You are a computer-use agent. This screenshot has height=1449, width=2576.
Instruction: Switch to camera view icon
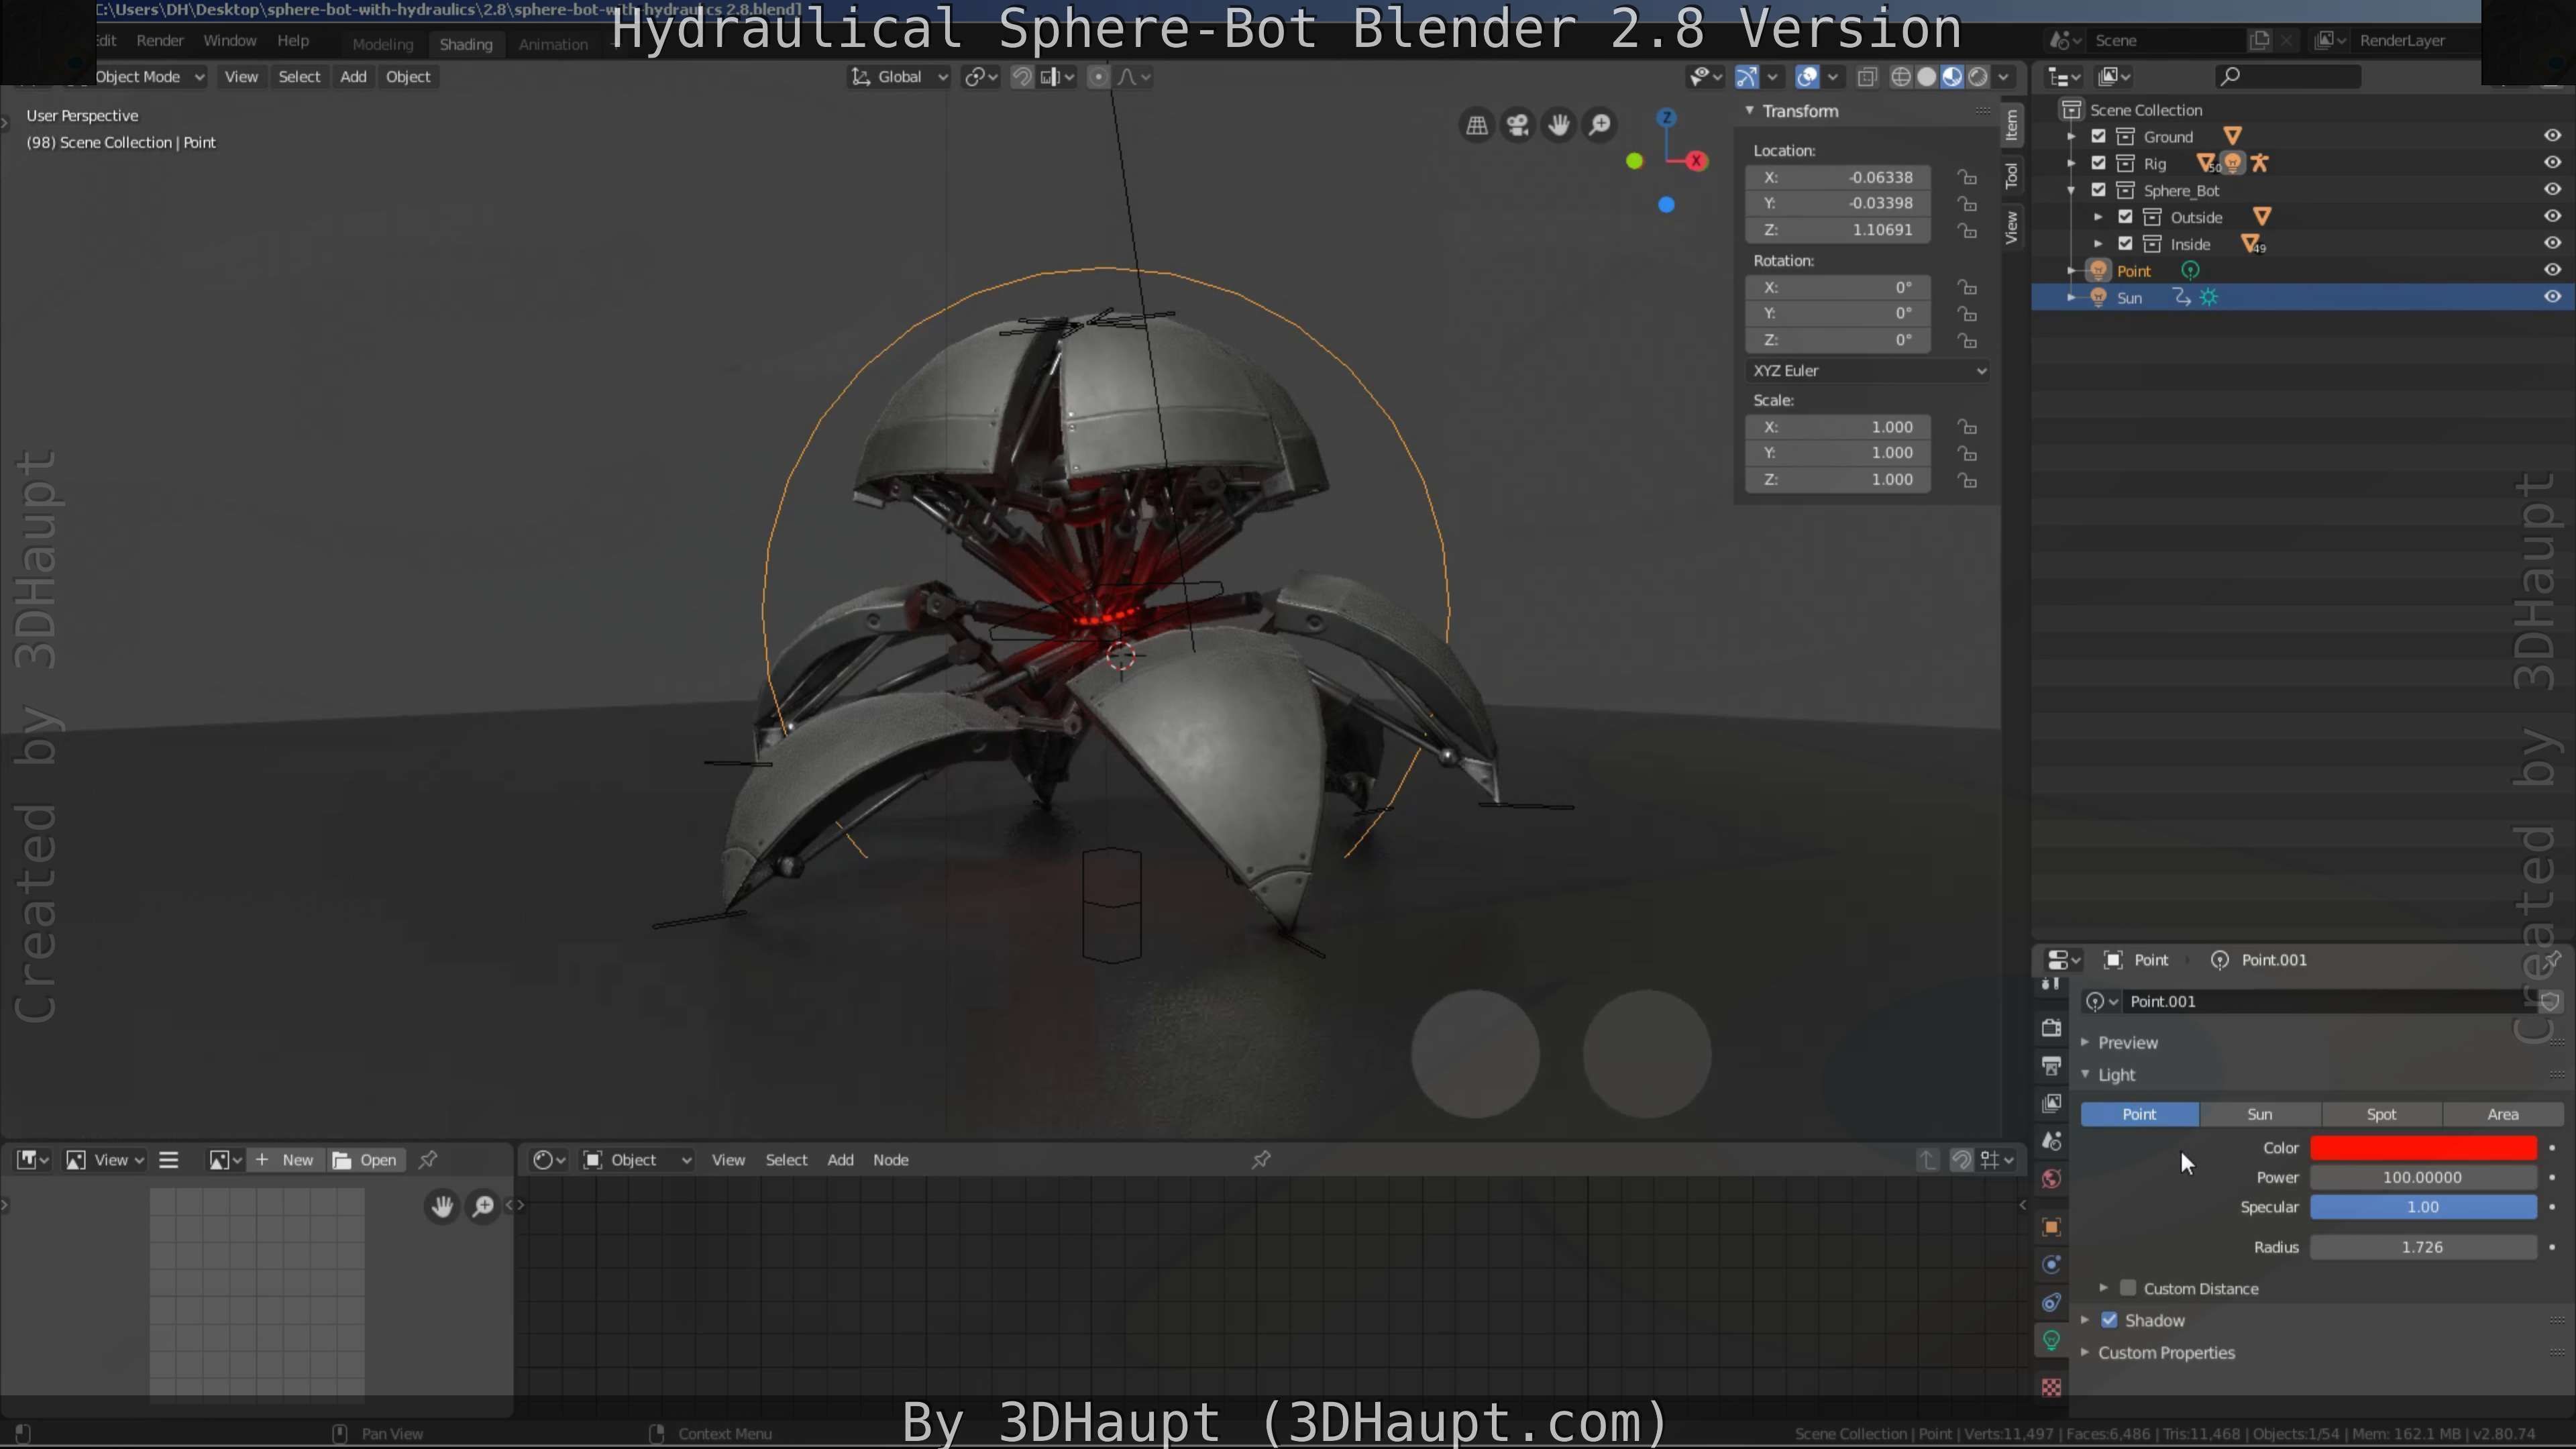point(1518,125)
